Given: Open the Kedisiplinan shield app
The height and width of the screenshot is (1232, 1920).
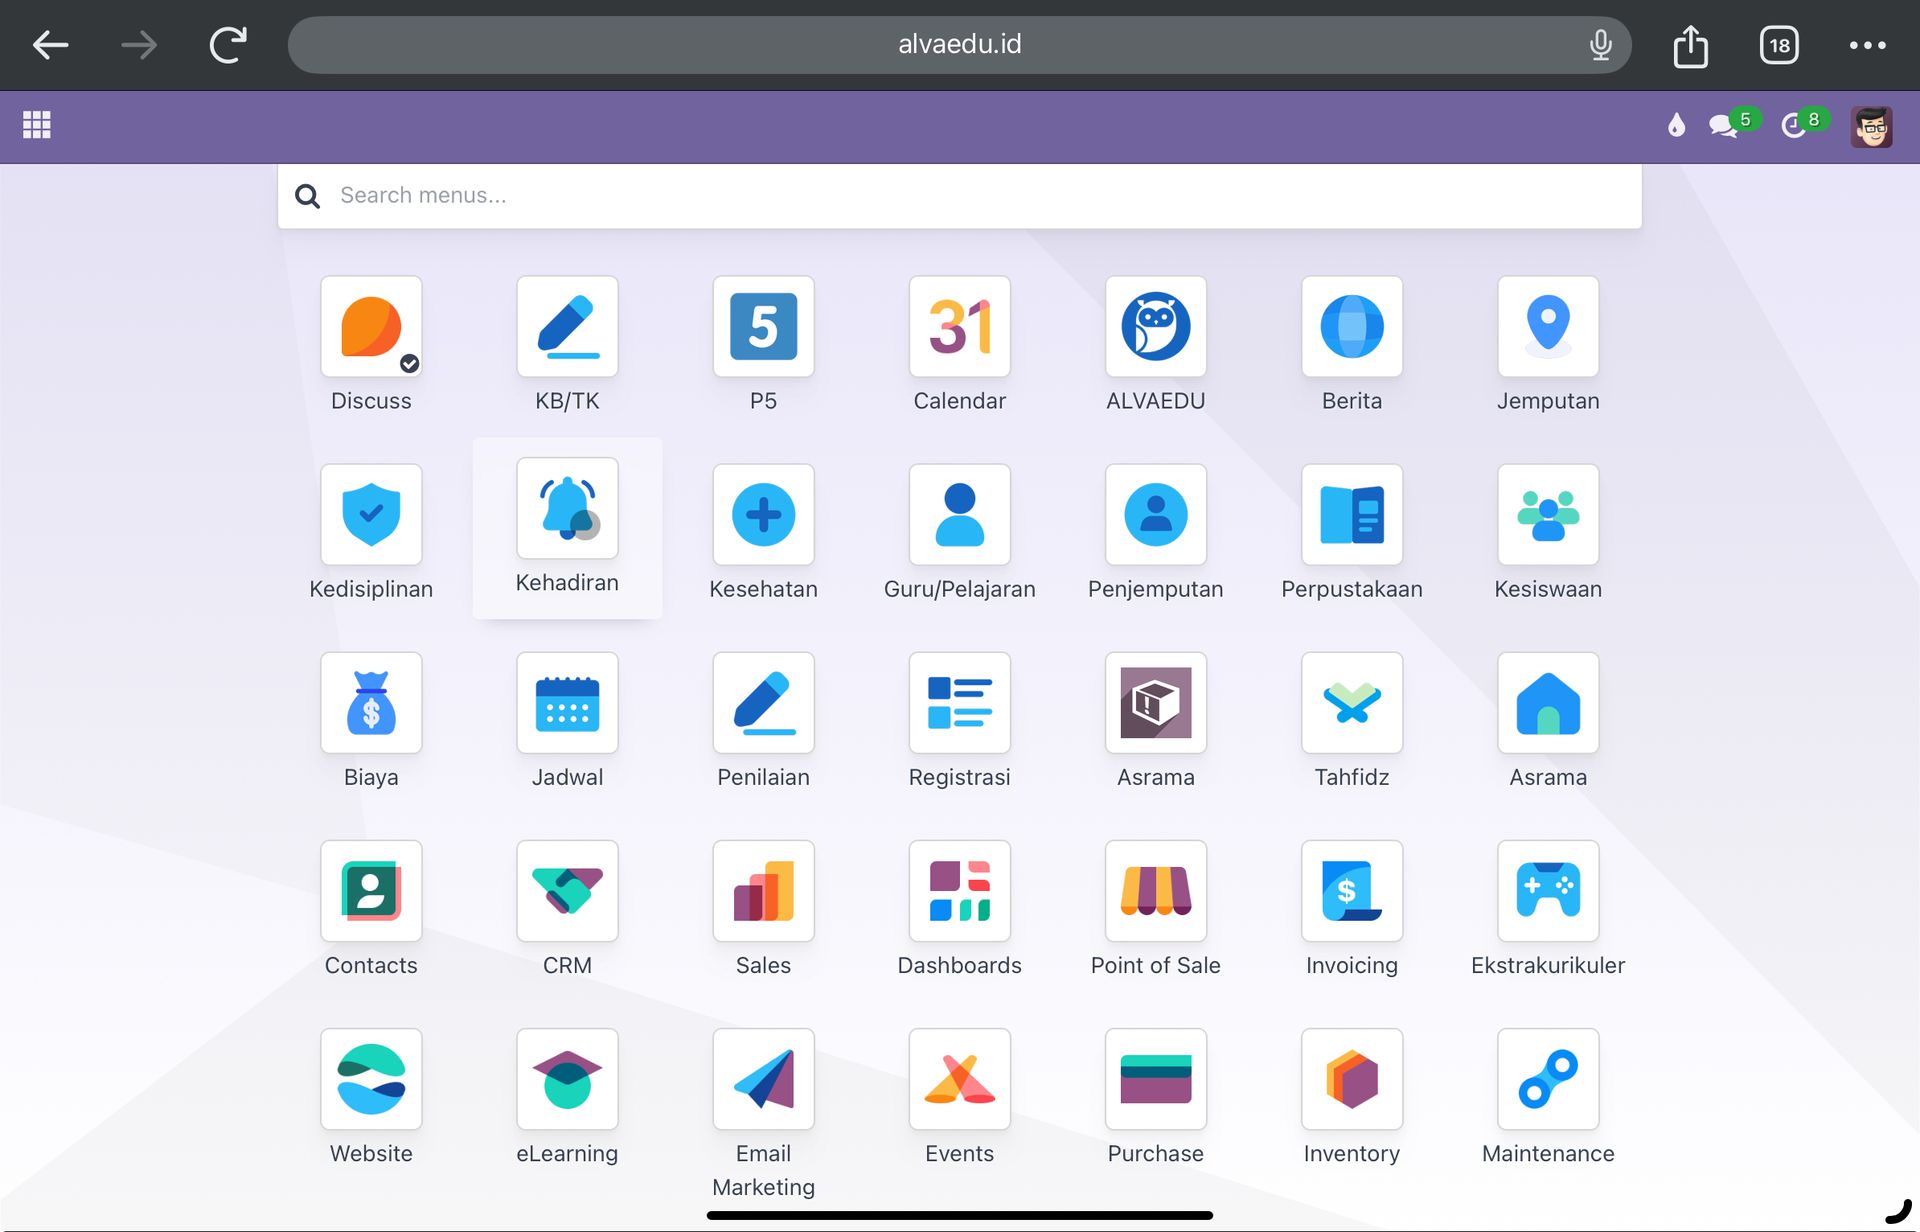Looking at the screenshot, I should pyautogui.click(x=371, y=515).
